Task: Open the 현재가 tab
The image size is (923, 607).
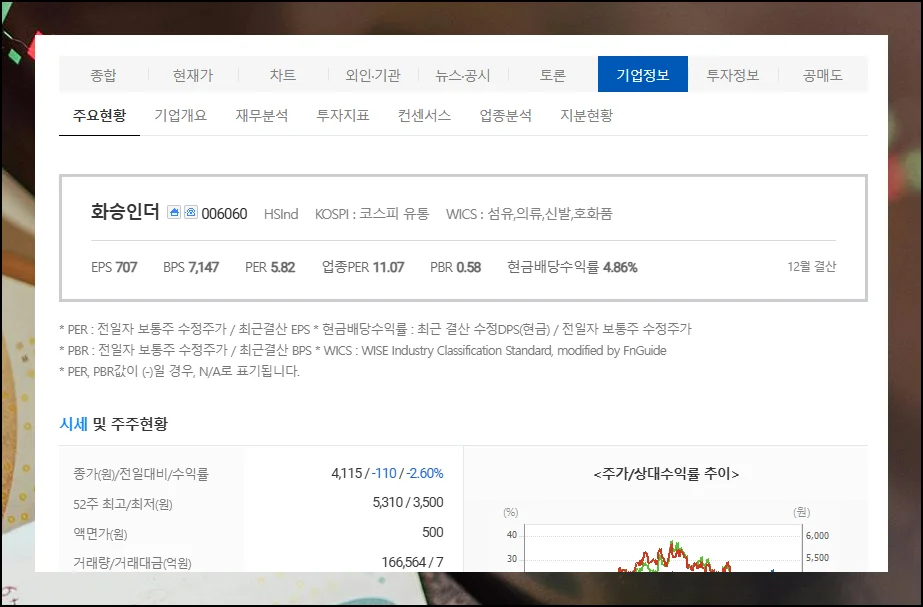Action: [192, 73]
